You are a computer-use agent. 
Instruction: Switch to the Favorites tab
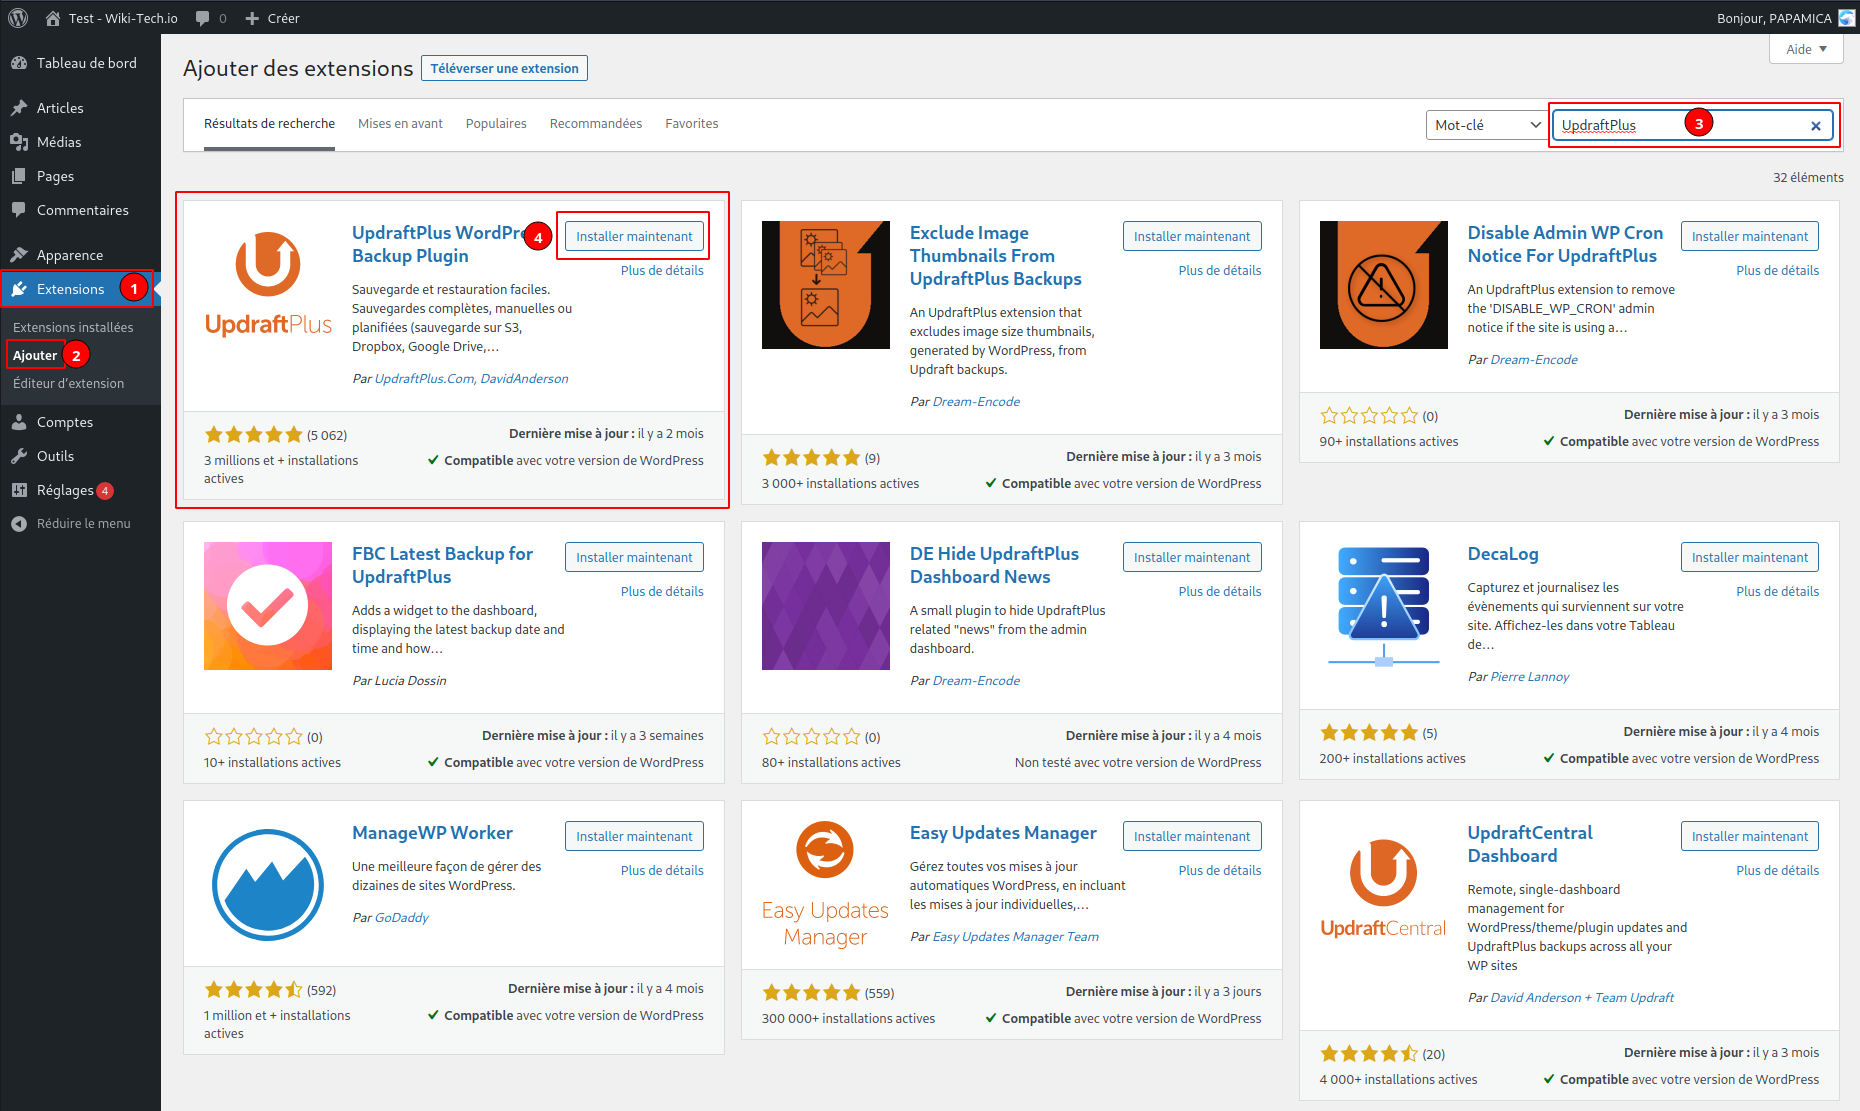(691, 124)
